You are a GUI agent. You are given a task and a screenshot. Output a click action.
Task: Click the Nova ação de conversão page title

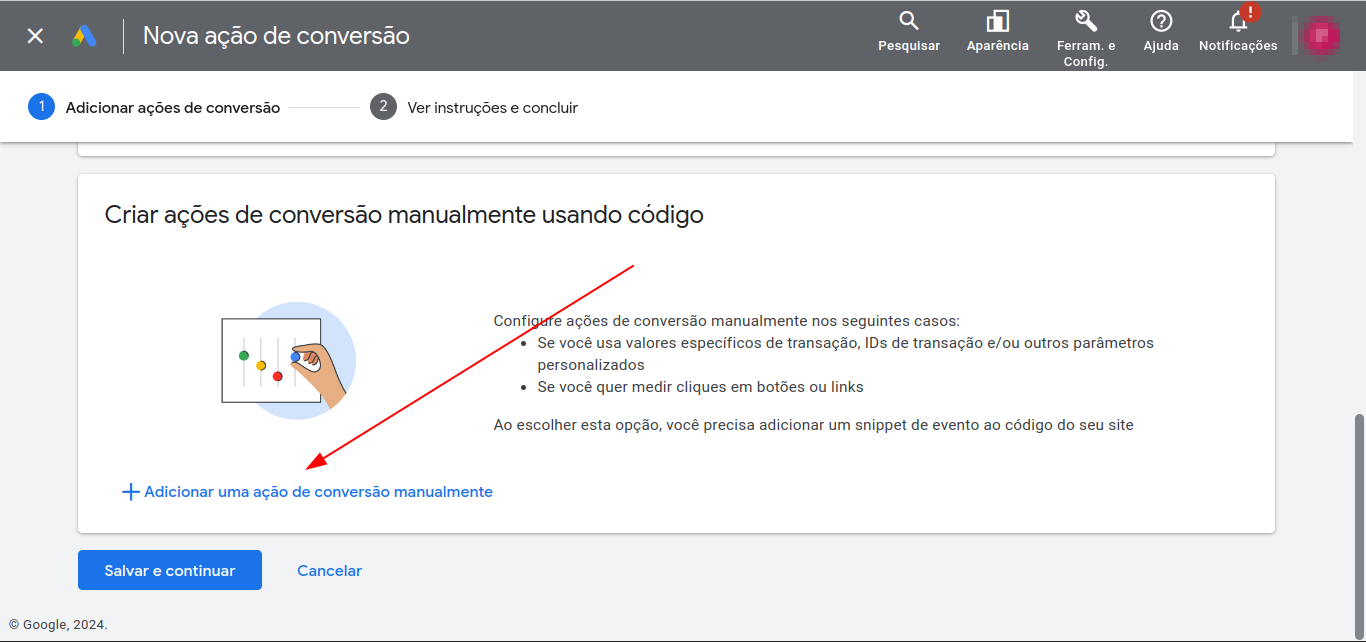[276, 36]
